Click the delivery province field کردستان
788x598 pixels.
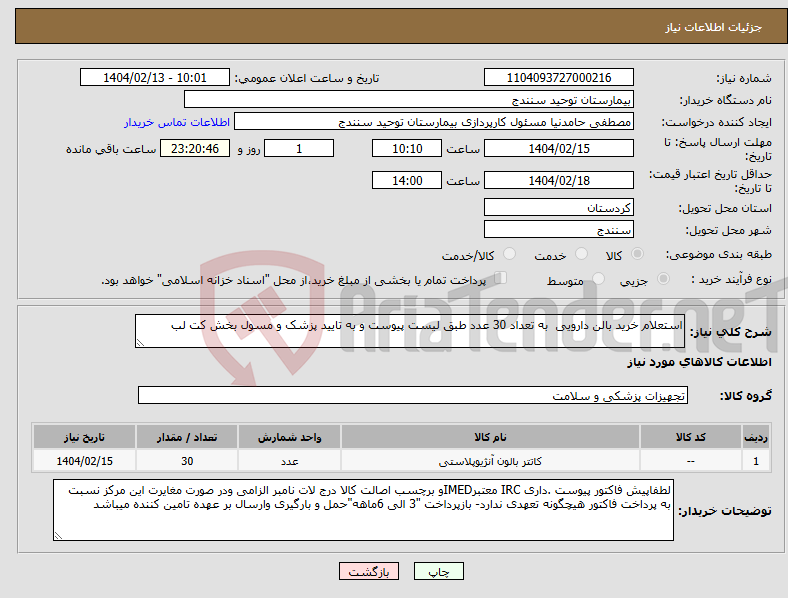click(x=559, y=207)
